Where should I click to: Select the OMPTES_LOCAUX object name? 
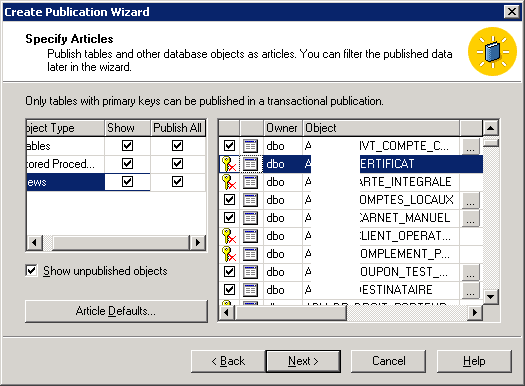(406, 200)
